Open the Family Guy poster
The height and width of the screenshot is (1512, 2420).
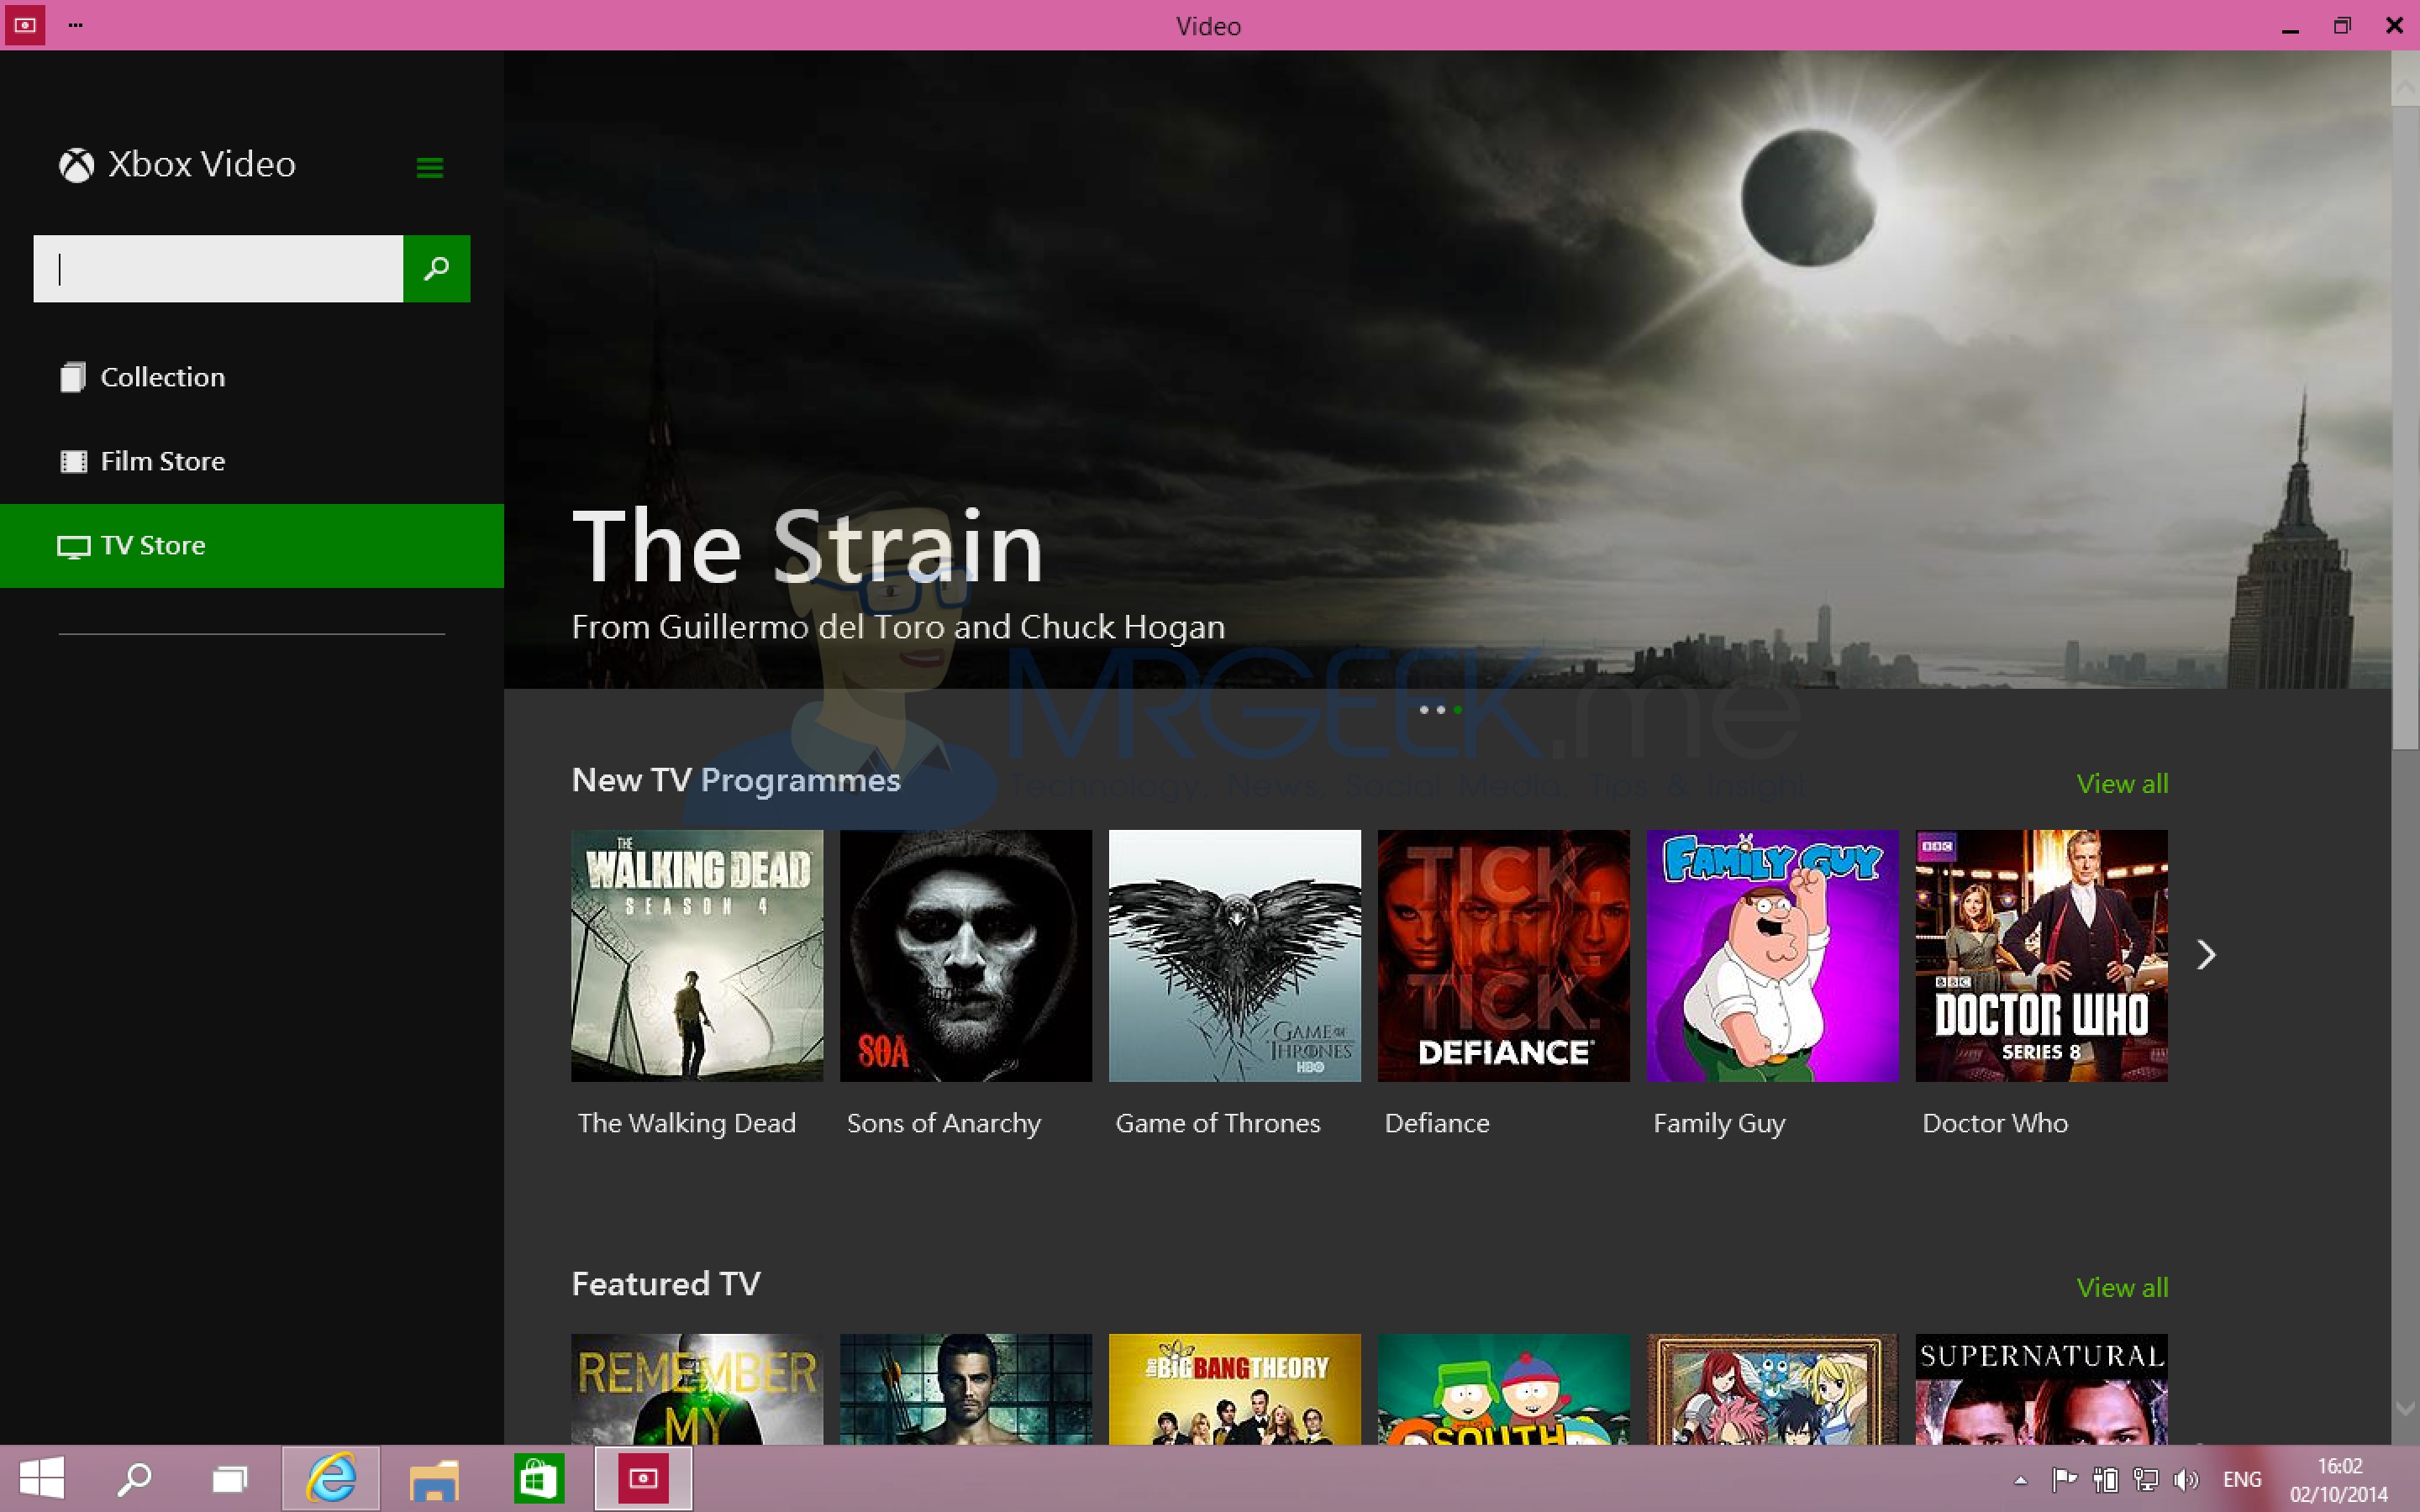[x=1773, y=956]
